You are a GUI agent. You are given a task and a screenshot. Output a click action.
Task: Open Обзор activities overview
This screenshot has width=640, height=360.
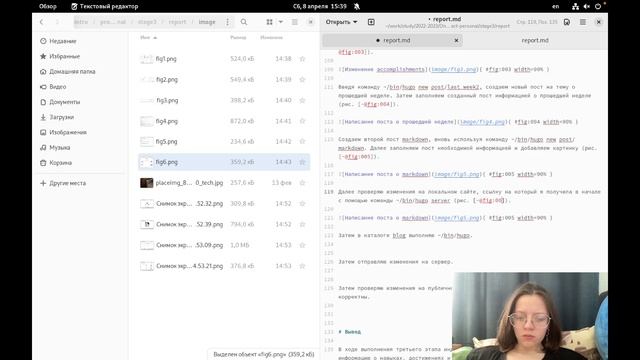tap(48, 6)
